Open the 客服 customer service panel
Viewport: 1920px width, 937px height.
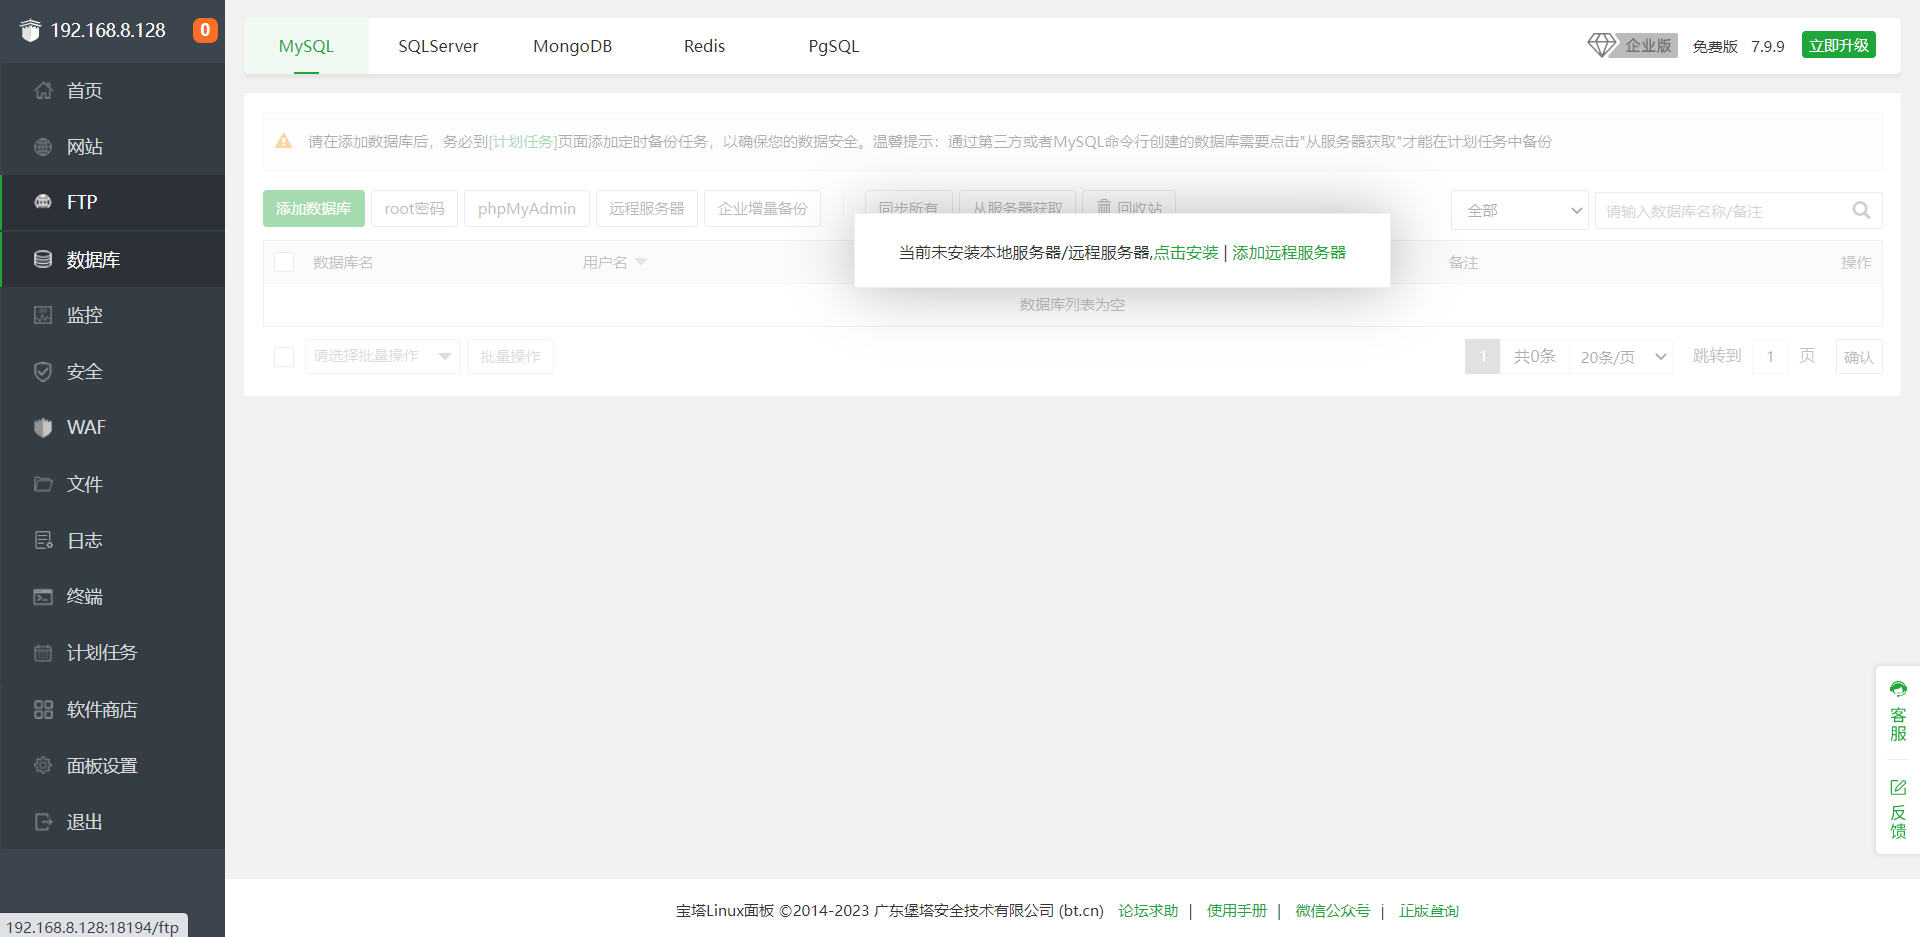tap(1898, 712)
